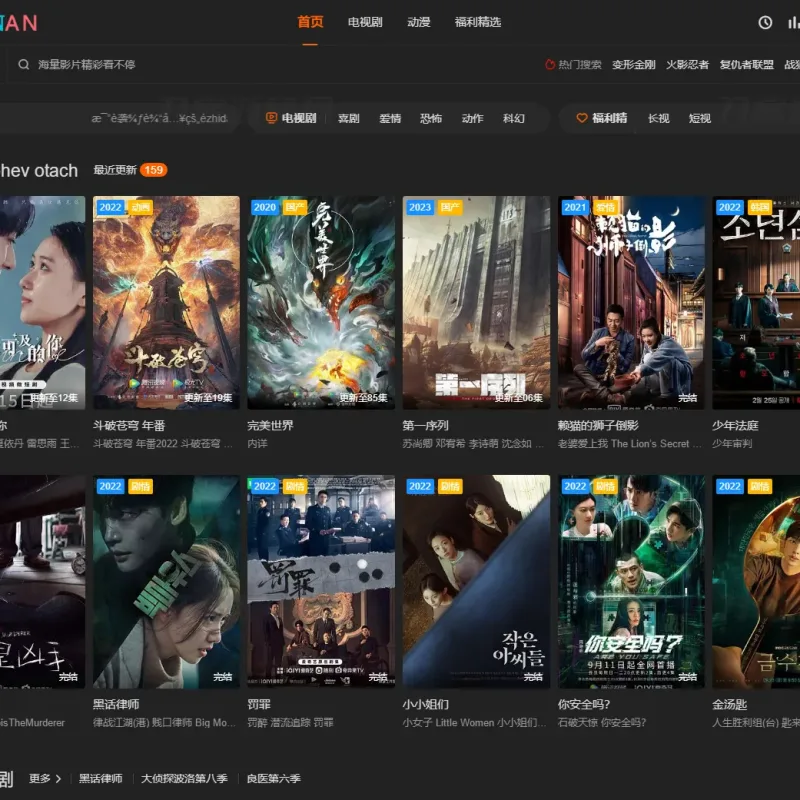Switch to 首页 tab
Screen dimensions: 800x800
click(310, 22)
